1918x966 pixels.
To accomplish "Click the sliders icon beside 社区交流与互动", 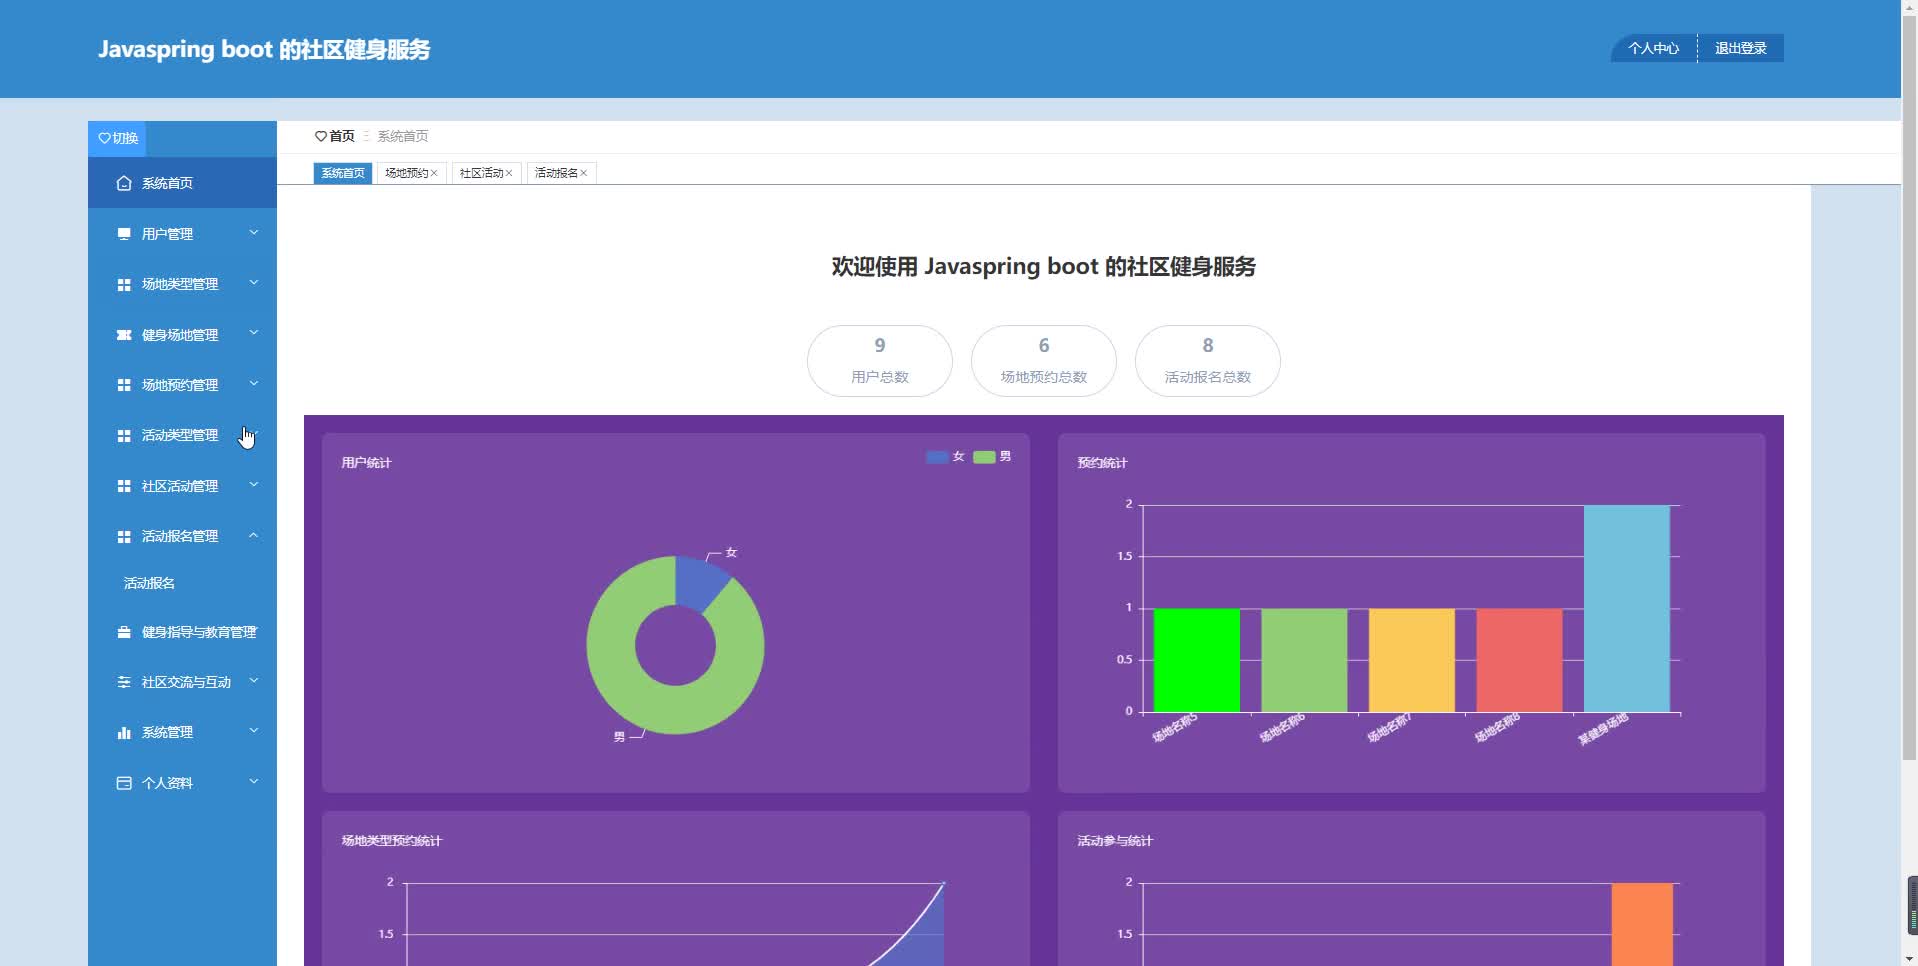I will pyautogui.click(x=124, y=682).
